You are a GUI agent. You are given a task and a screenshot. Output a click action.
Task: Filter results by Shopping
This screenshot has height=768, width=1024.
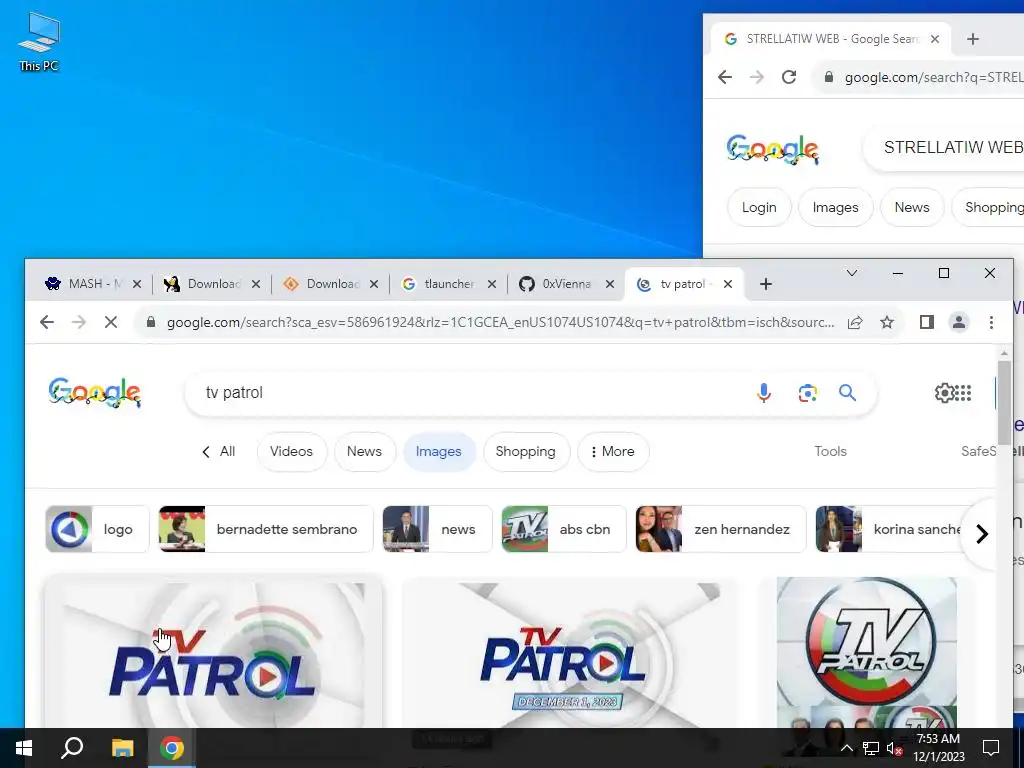[x=525, y=451]
